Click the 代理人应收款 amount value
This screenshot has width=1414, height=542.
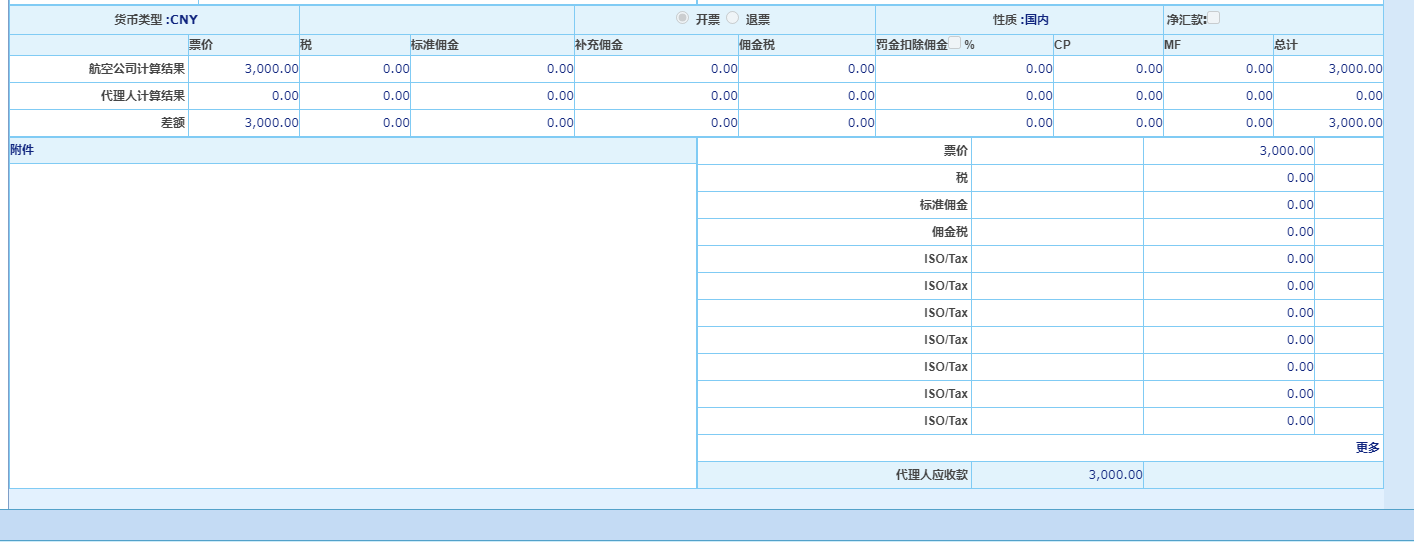1057,475
